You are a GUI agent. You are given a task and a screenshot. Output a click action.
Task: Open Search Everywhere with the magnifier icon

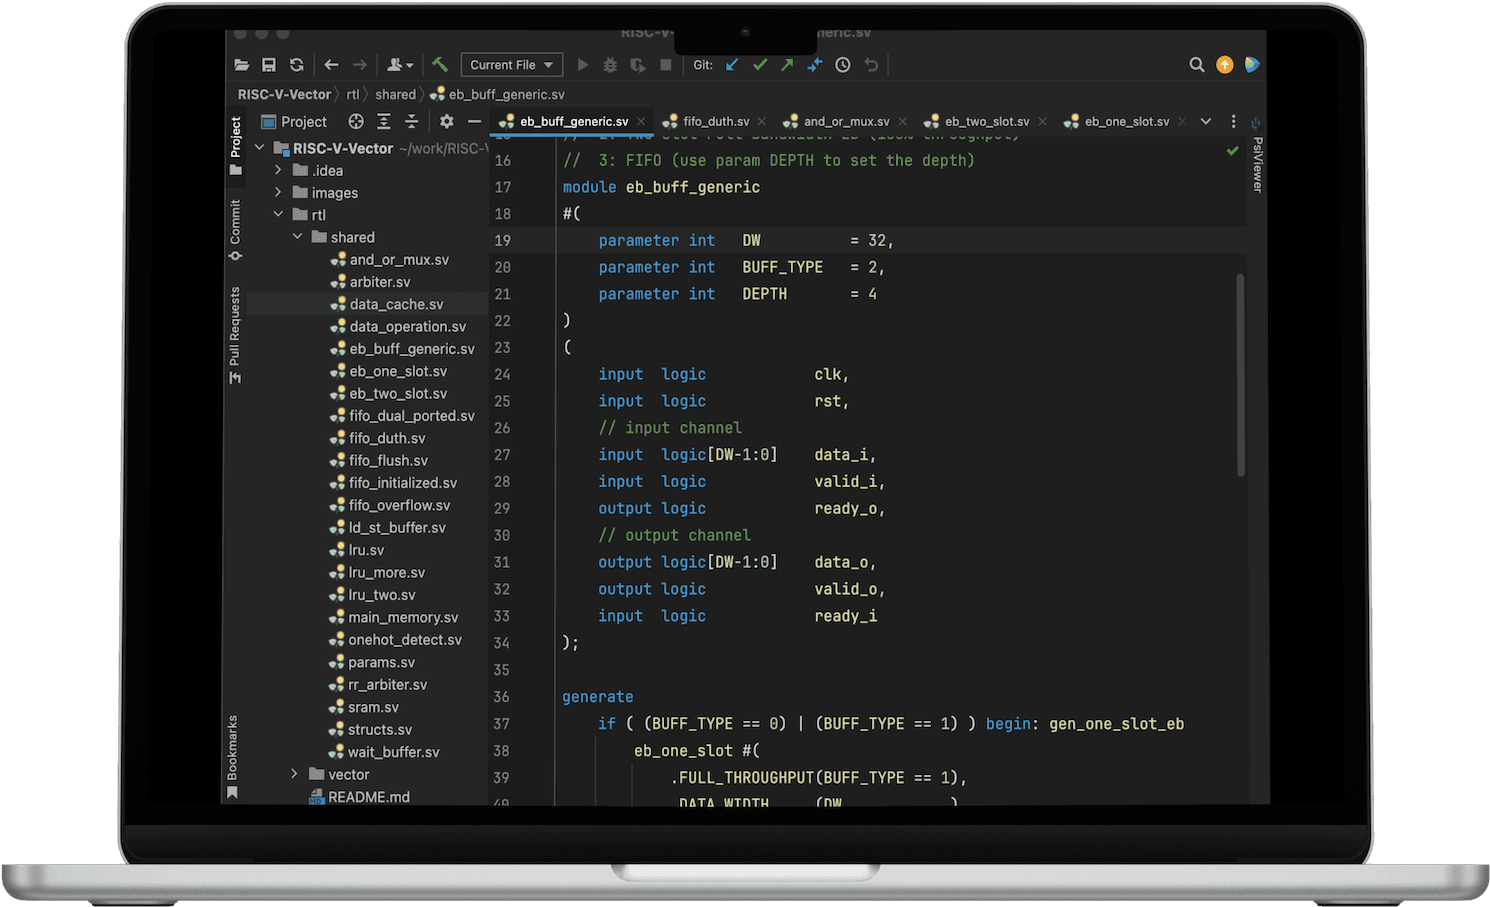(x=1197, y=64)
